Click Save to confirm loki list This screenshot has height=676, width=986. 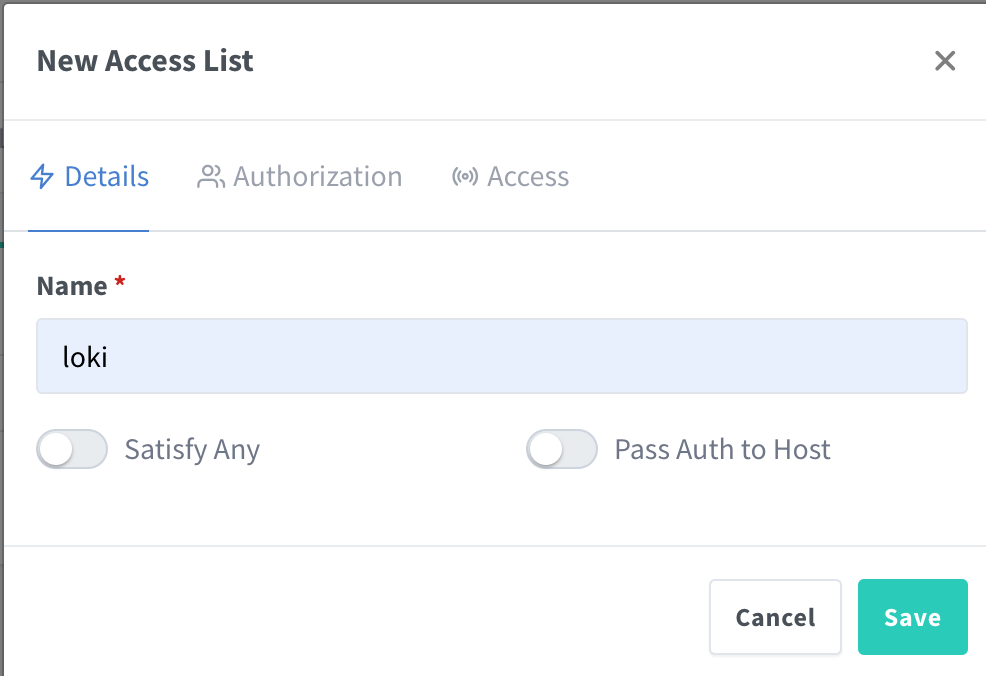click(912, 617)
